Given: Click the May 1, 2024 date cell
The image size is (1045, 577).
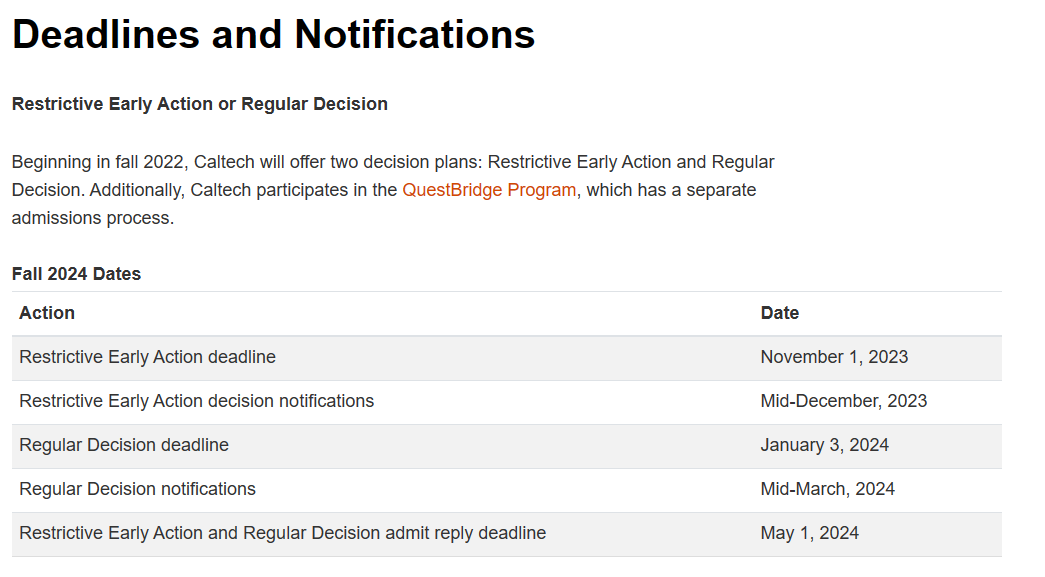Looking at the screenshot, I should pos(810,533).
